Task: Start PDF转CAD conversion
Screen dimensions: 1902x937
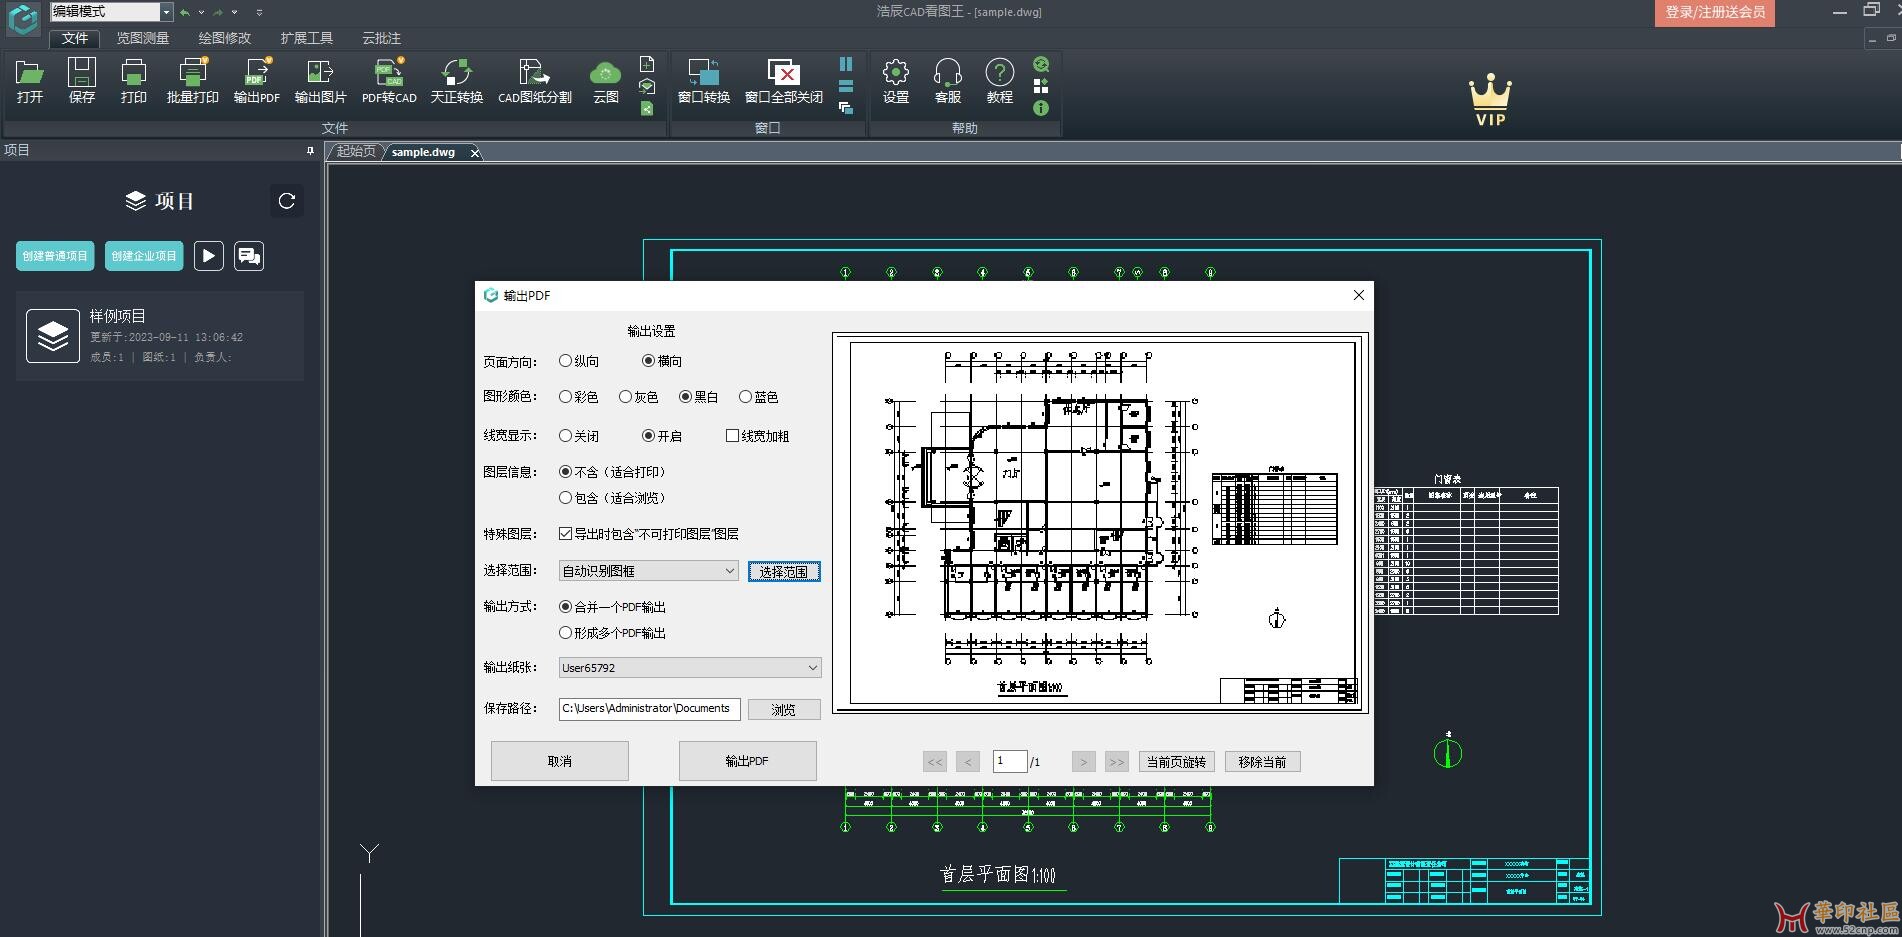Action: tap(389, 82)
